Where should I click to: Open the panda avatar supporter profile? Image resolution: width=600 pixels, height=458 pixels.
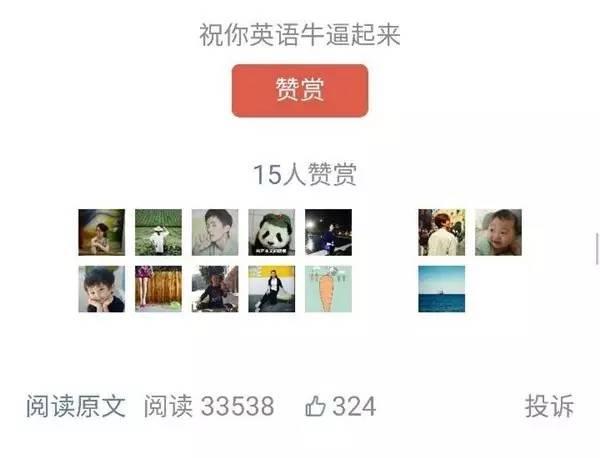(x=272, y=232)
